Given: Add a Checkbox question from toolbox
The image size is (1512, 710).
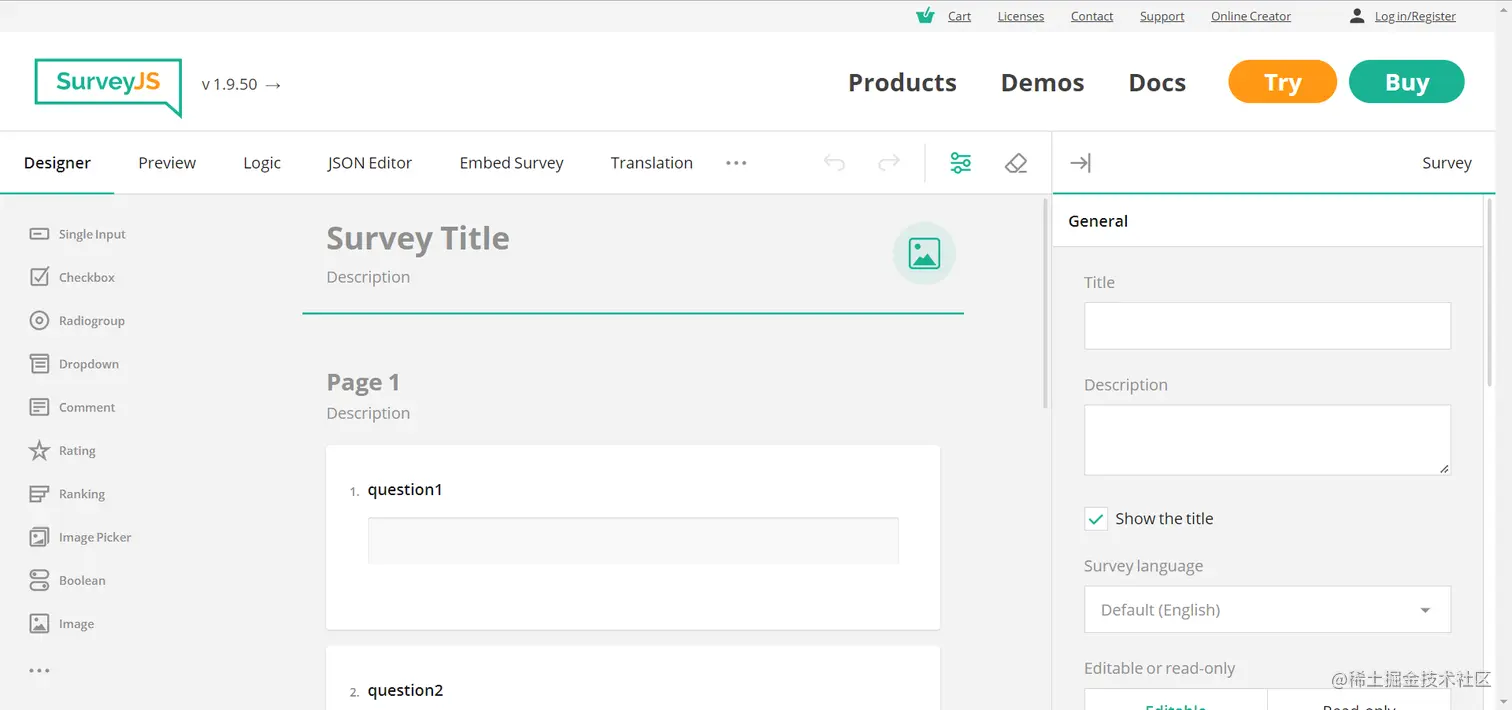Looking at the screenshot, I should coord(86,278).
